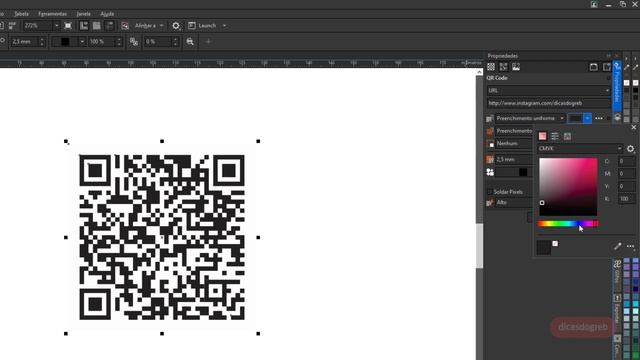
Task: Open the CMYK color model dropdown
Action: point(580,149)
